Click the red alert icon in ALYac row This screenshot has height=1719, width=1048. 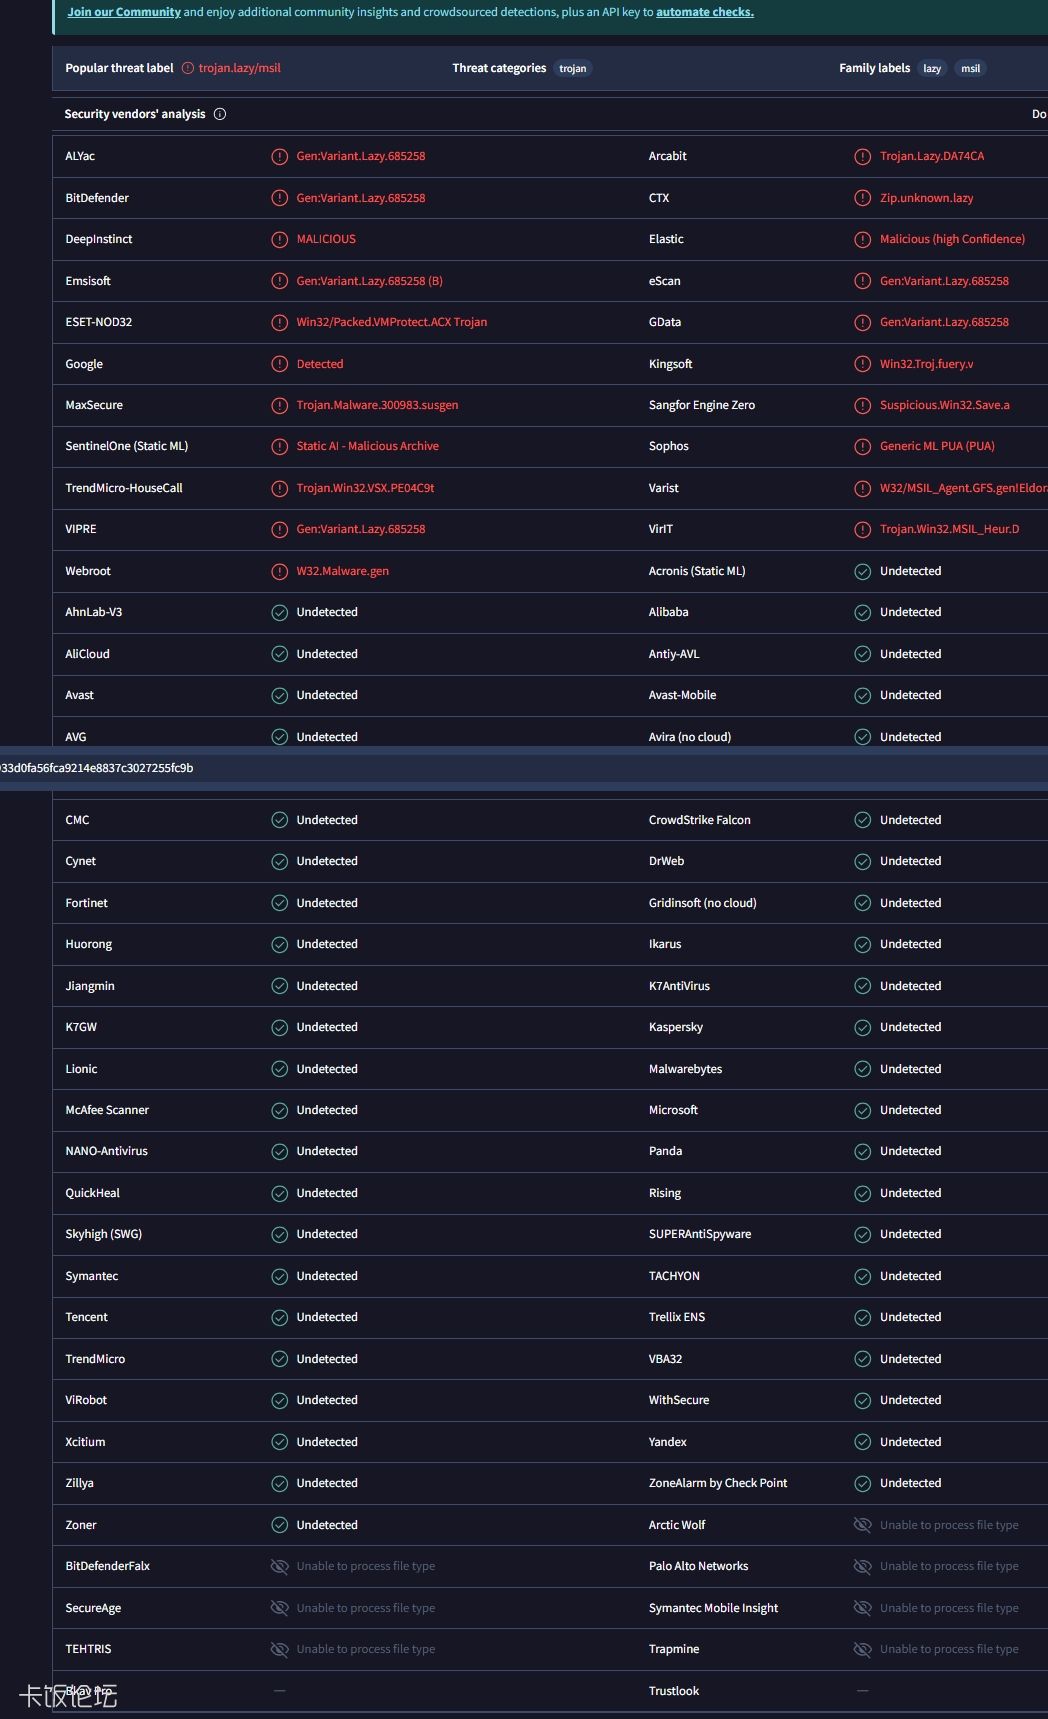(x=280, y=156)
